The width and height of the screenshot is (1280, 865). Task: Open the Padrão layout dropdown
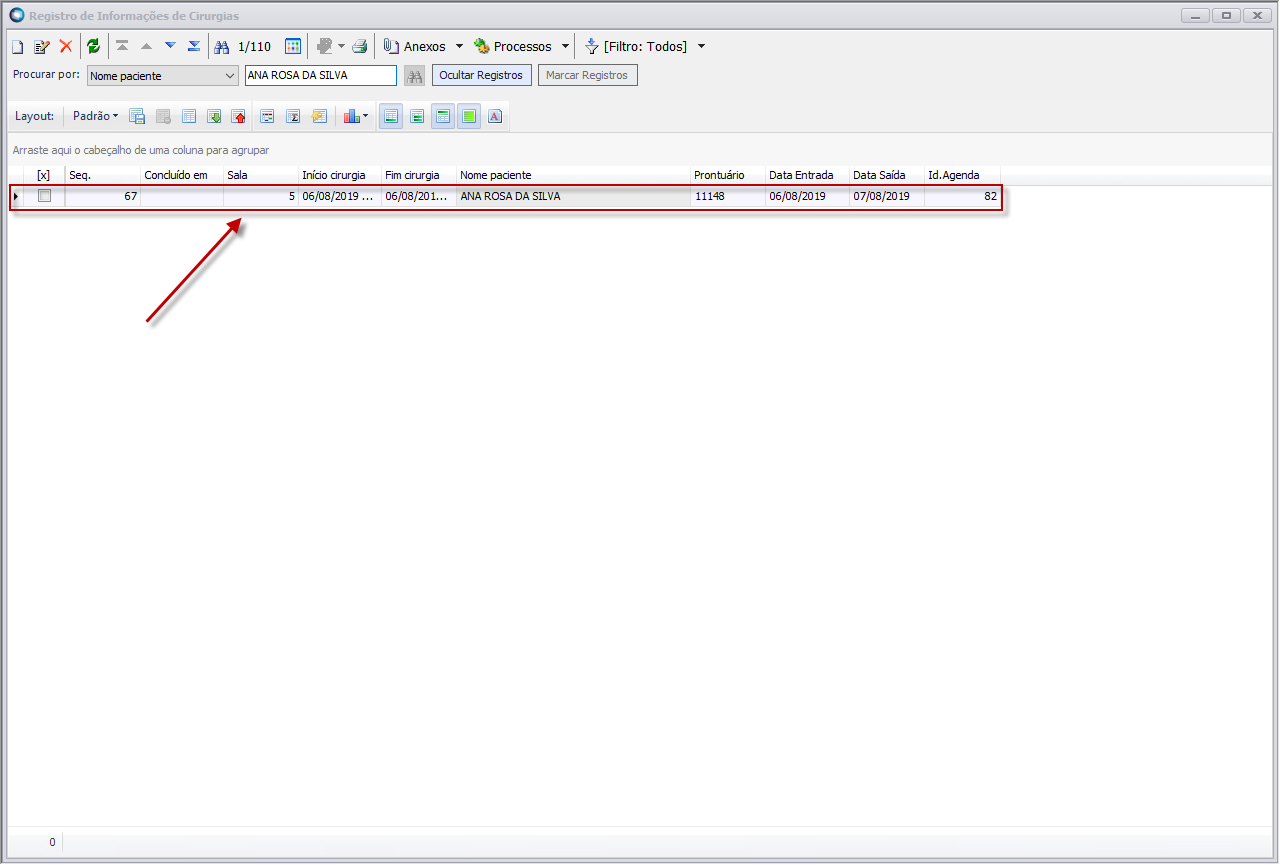tap(95, 116)
